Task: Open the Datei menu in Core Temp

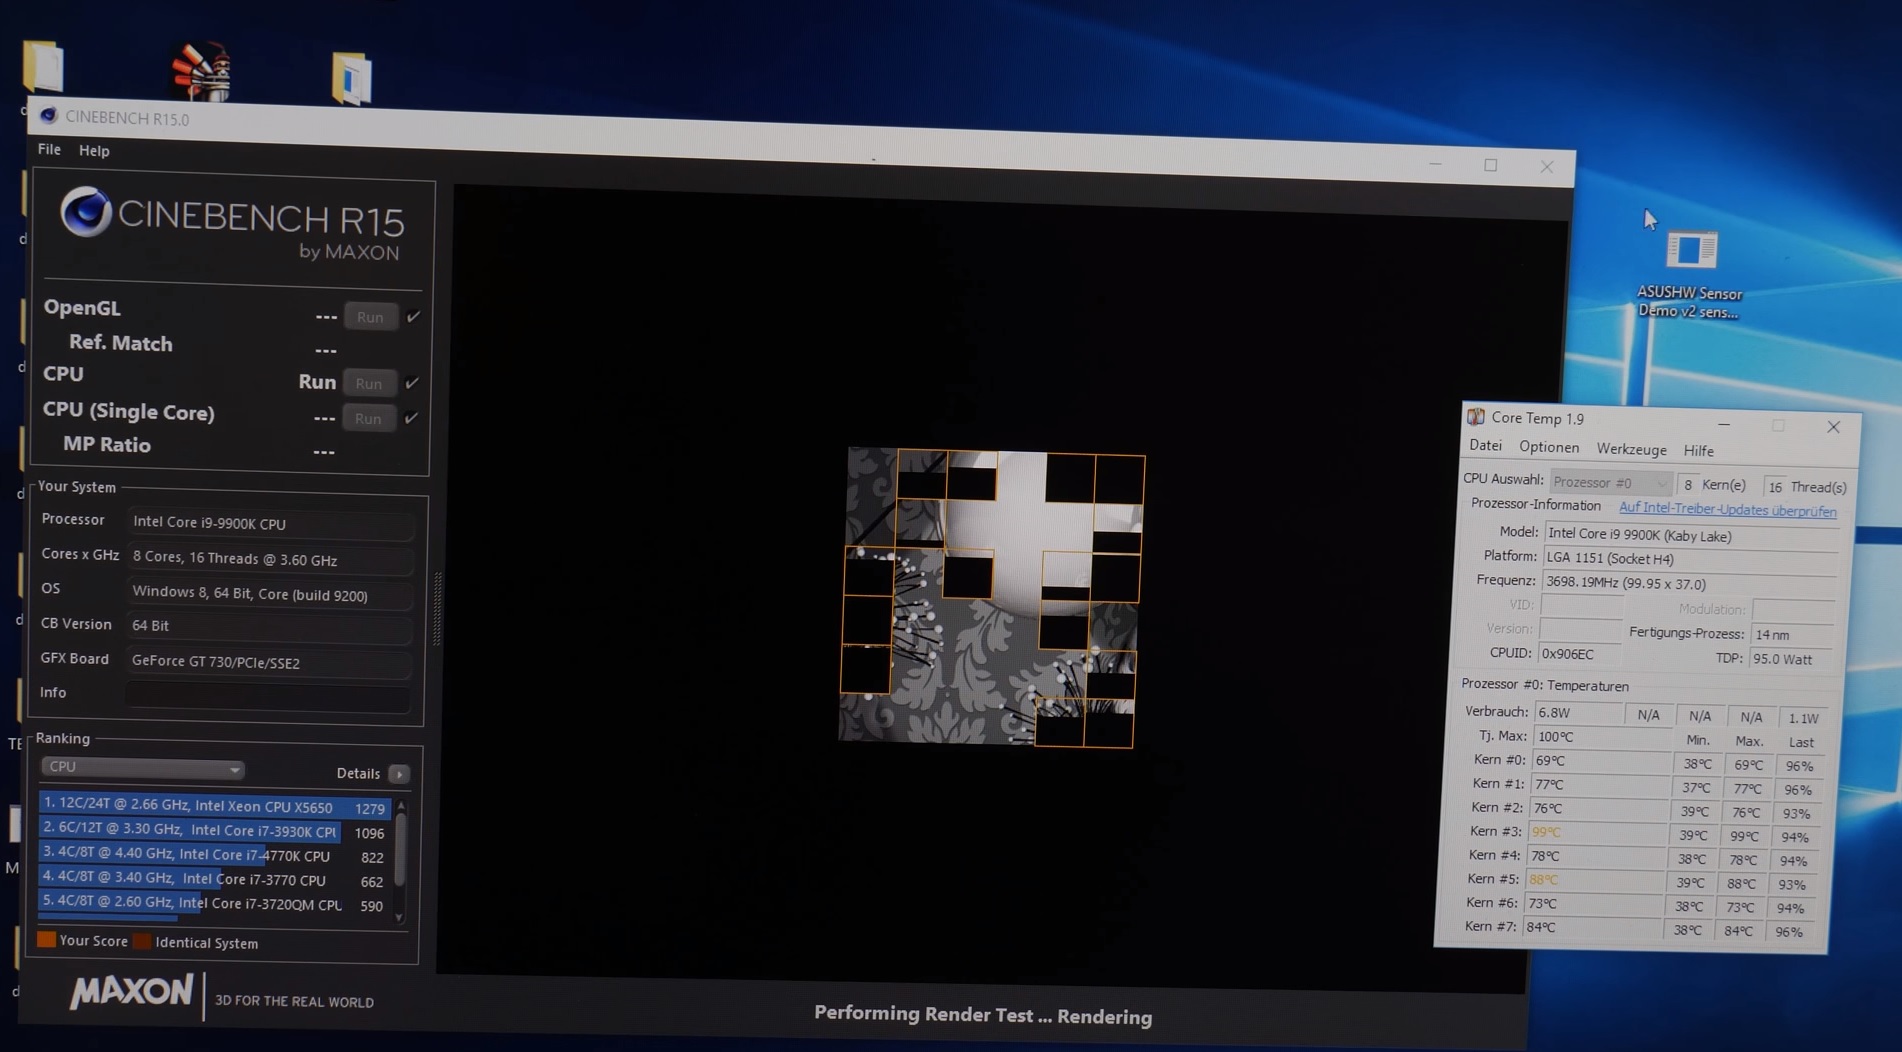Action: tap(1485, 446)
